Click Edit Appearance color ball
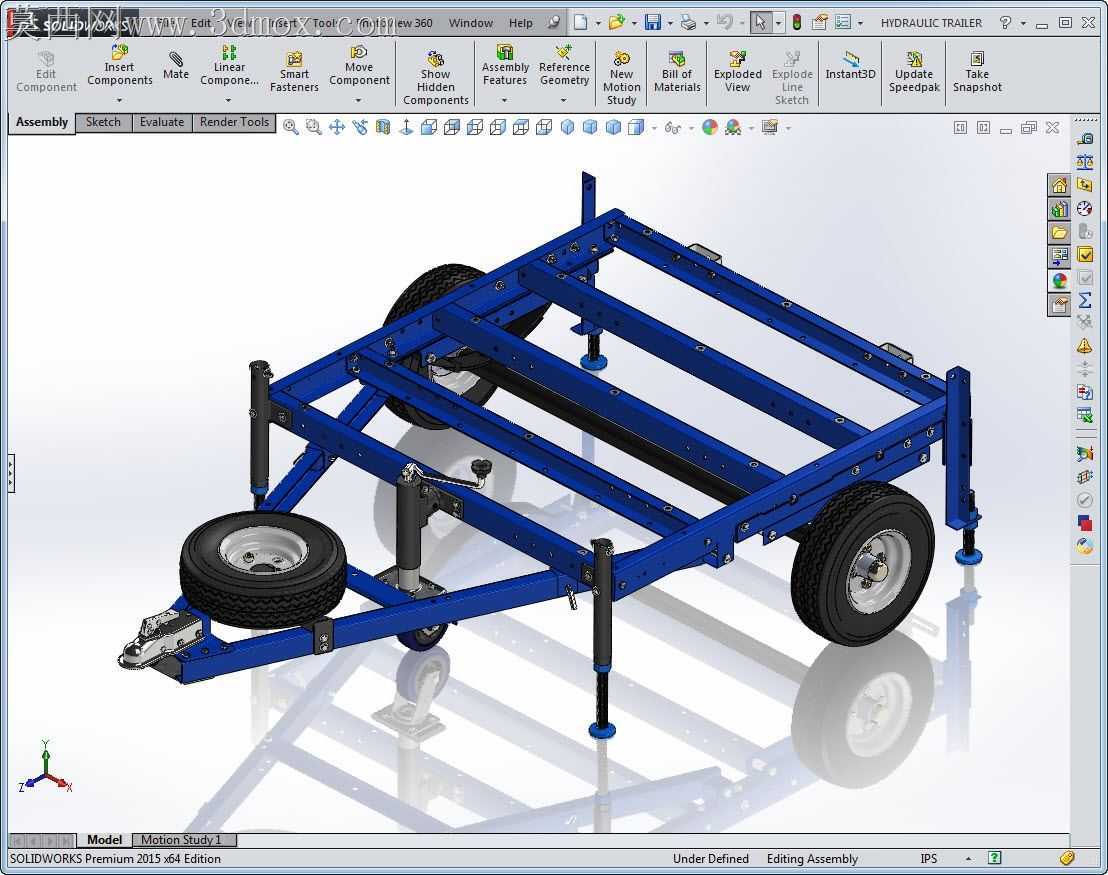Viewport: 1108px width, 875px height. point(710,127)
